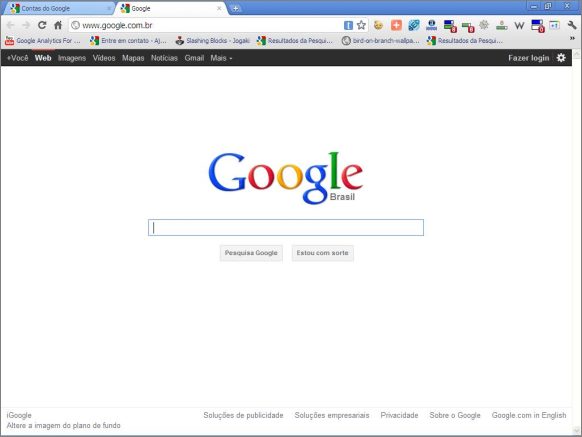Image resolution: width=582 pixels, height=437 pixels.
Task: Open the yellow smiley face extension
Action: [x=378, y=25]
